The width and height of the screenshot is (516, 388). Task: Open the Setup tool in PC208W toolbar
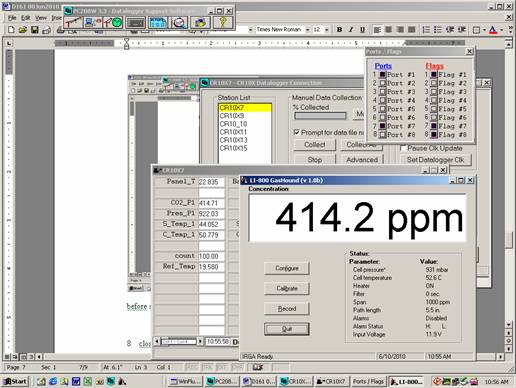[x=73, y=22]
